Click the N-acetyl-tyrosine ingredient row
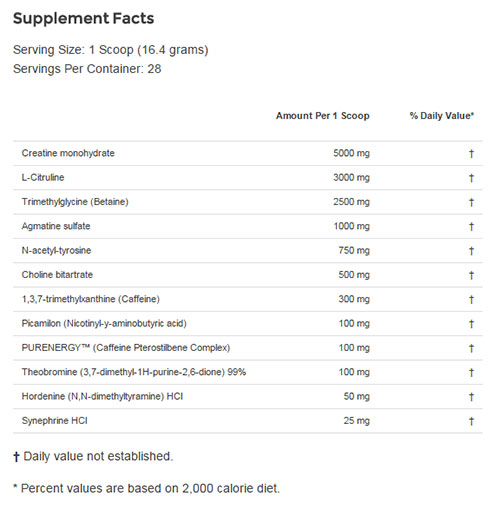The height and width of the screenshot is (509, 500). pyautogui.click(x=248, y=251)
